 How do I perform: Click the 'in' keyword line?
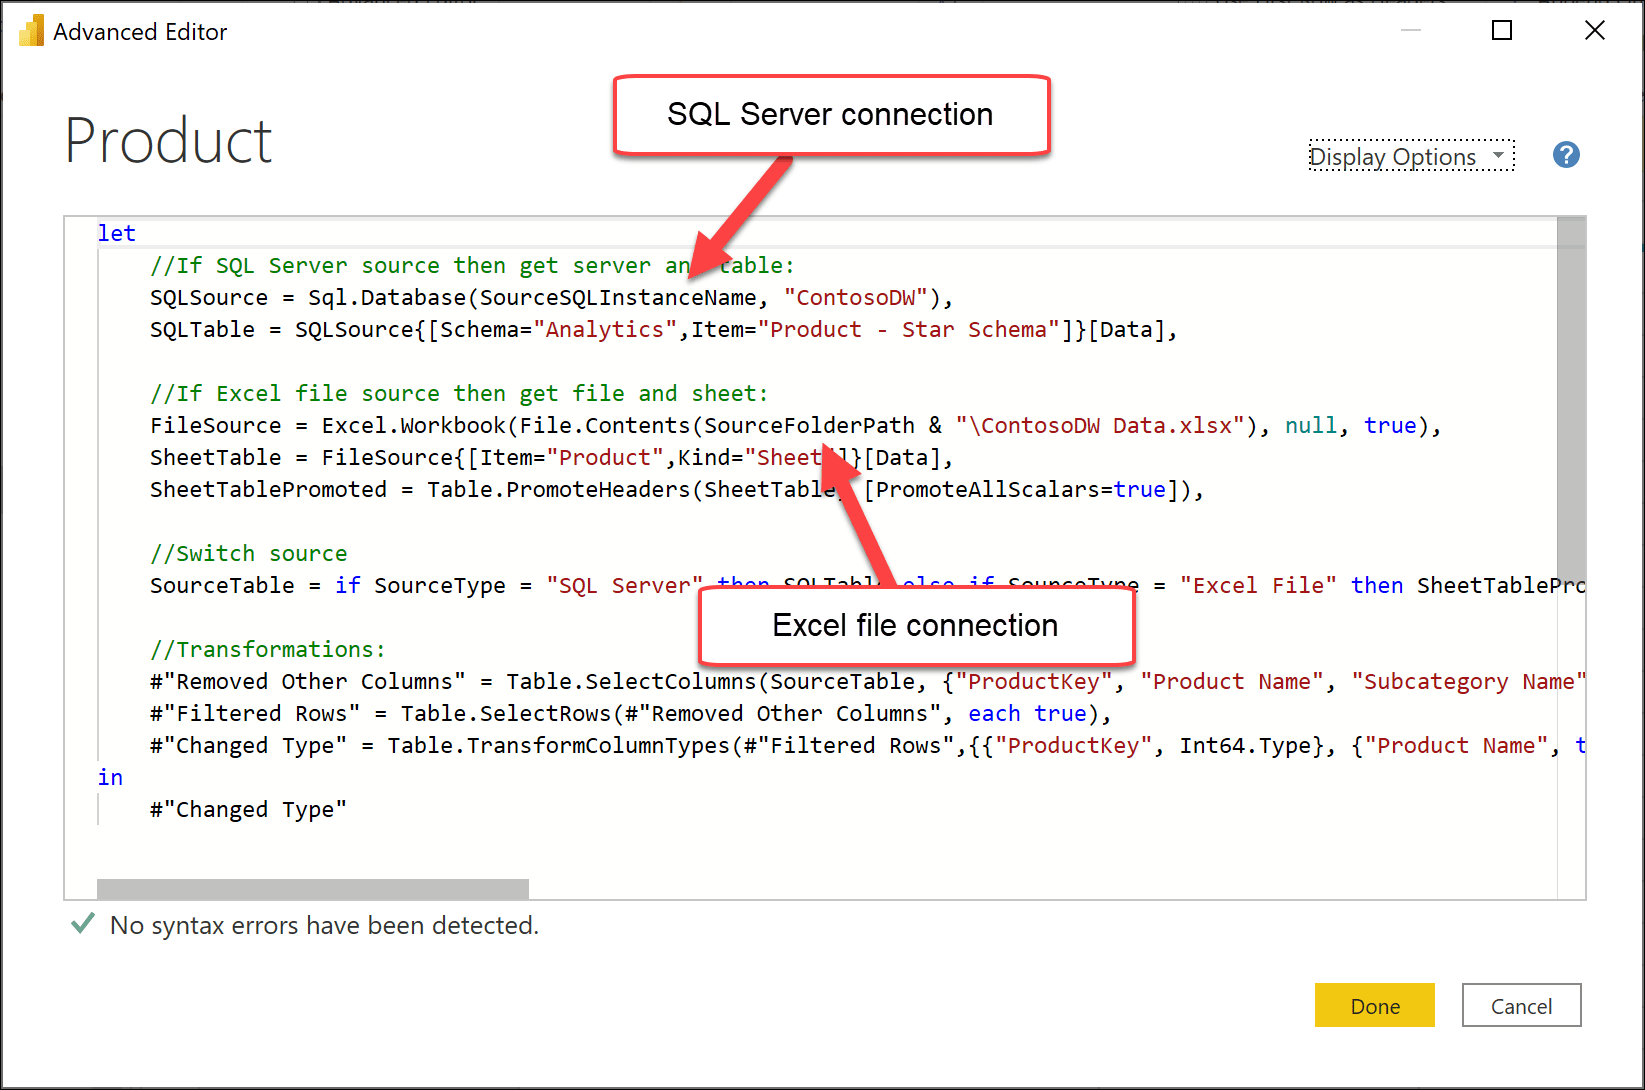110,777
